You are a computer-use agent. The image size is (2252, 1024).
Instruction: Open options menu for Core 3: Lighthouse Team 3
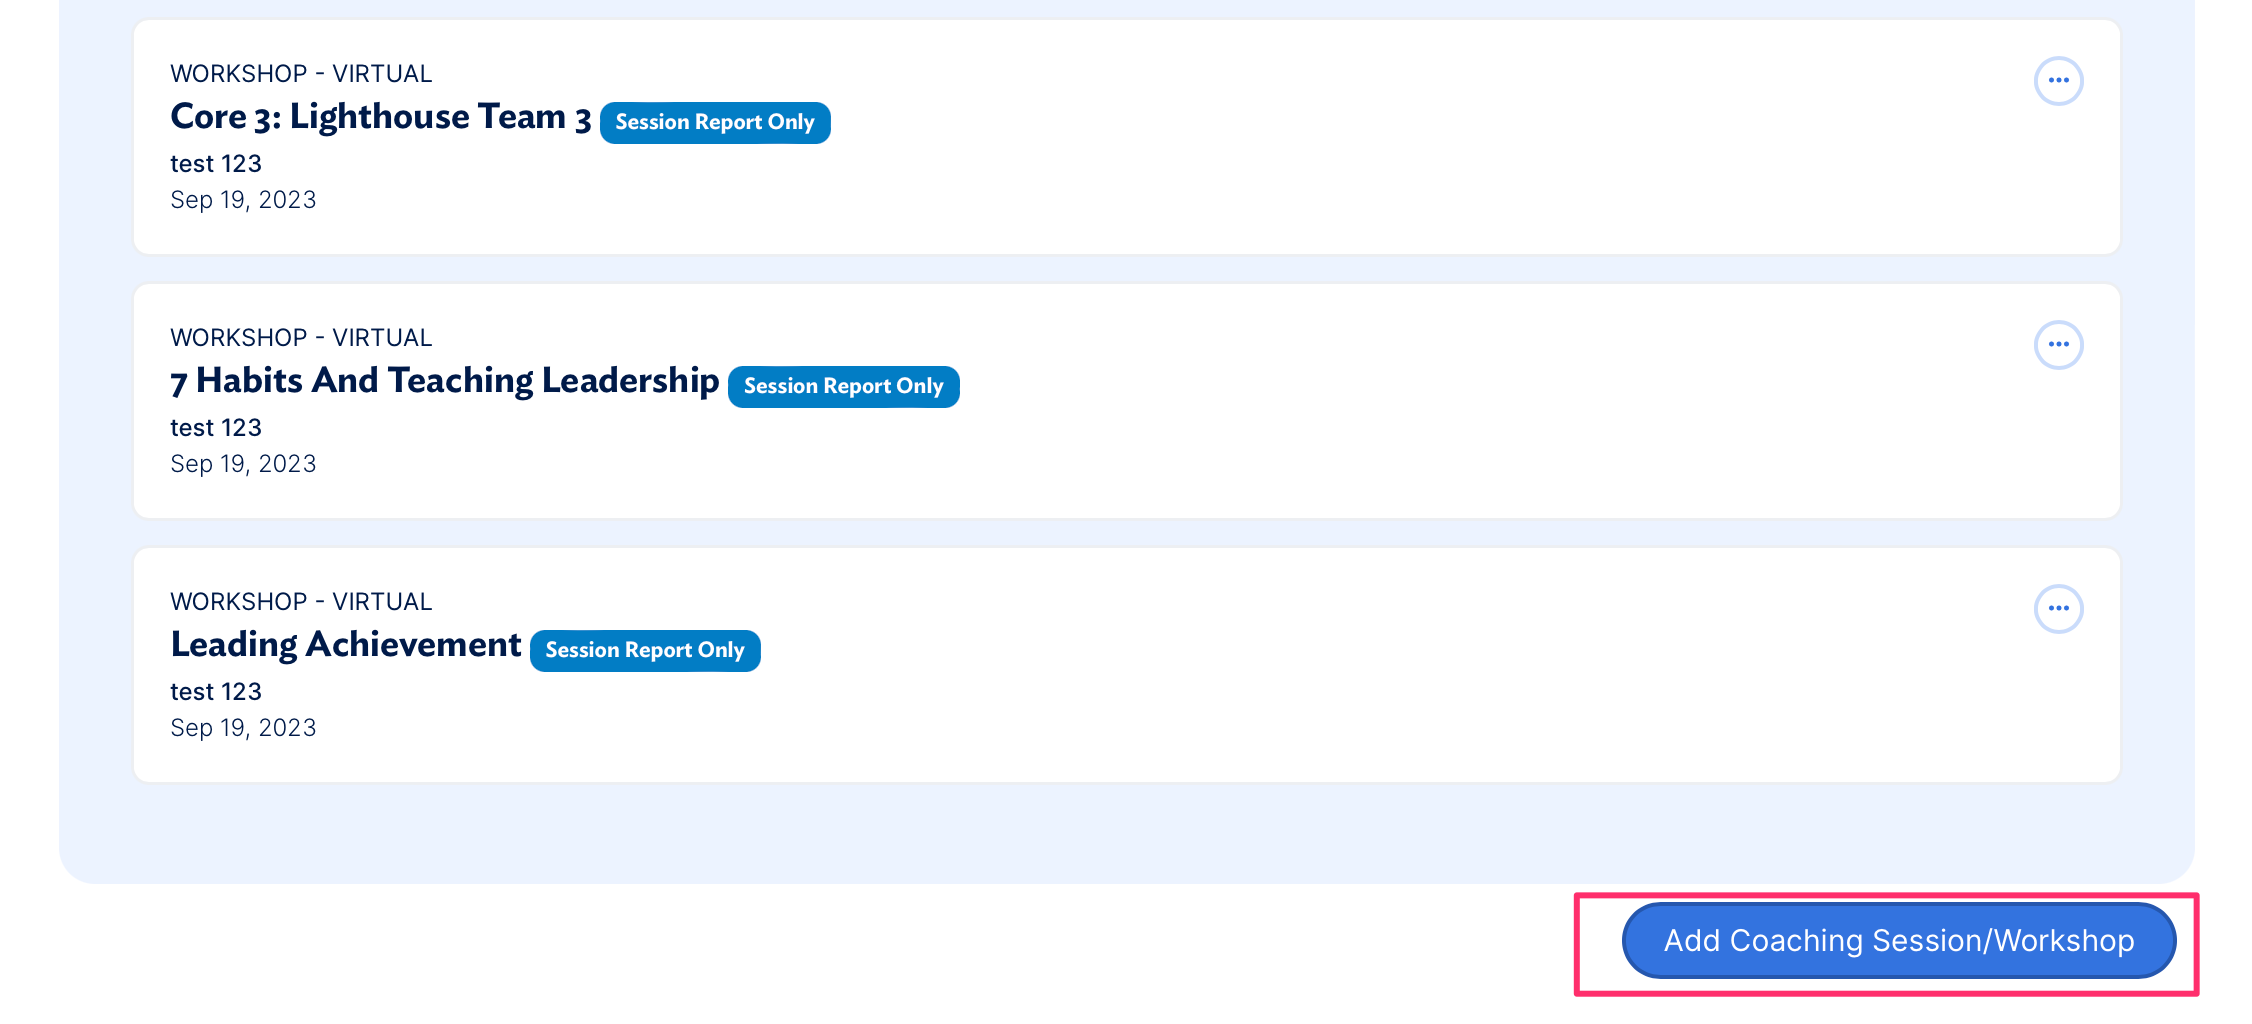pyautogui.click(x=2058, y=81)
